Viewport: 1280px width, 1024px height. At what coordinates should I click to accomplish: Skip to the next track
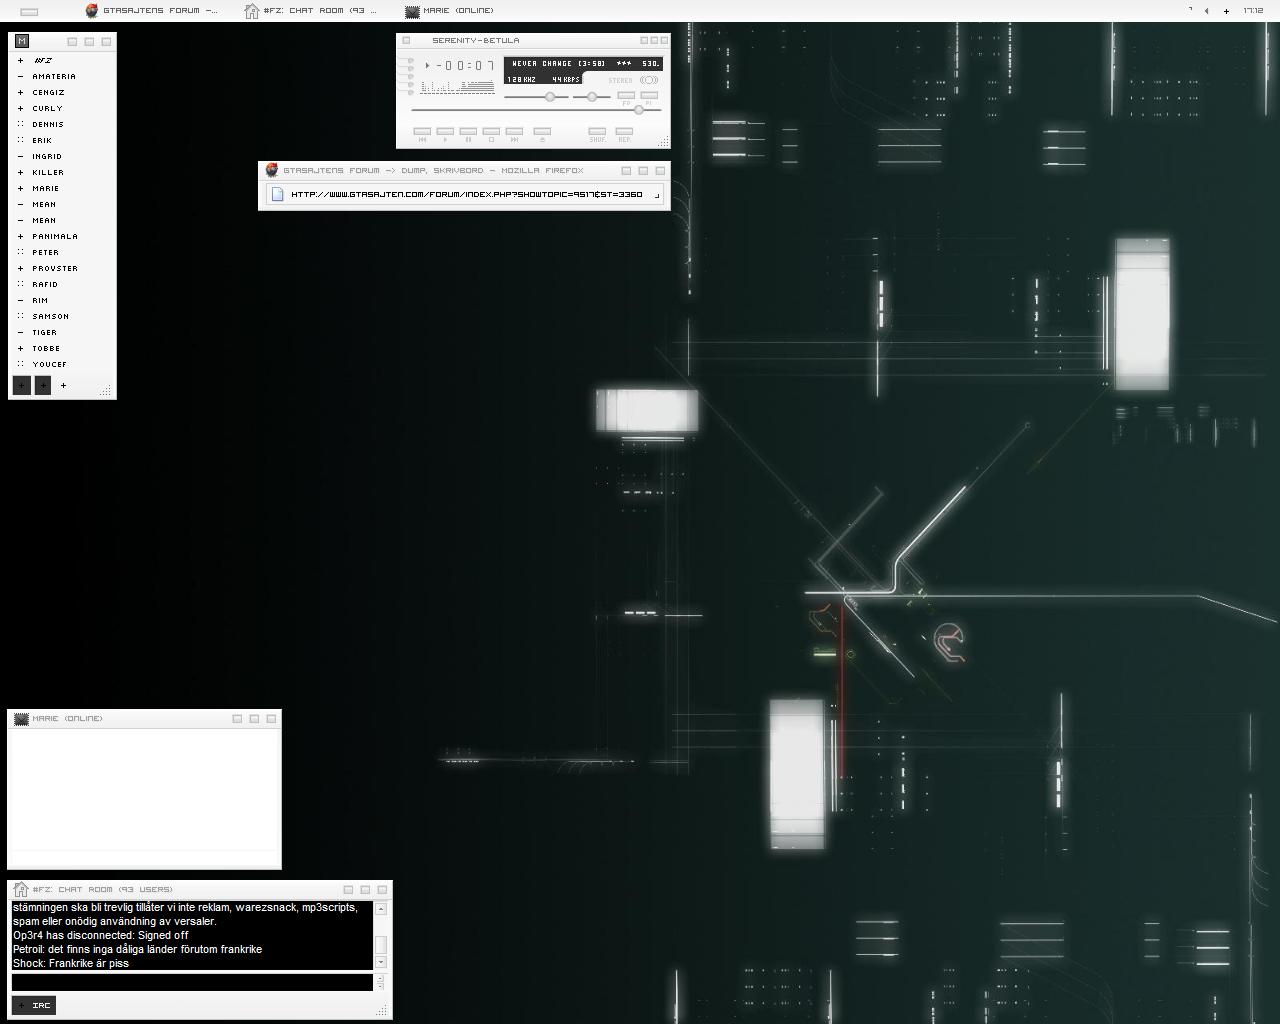coord(514,131)
